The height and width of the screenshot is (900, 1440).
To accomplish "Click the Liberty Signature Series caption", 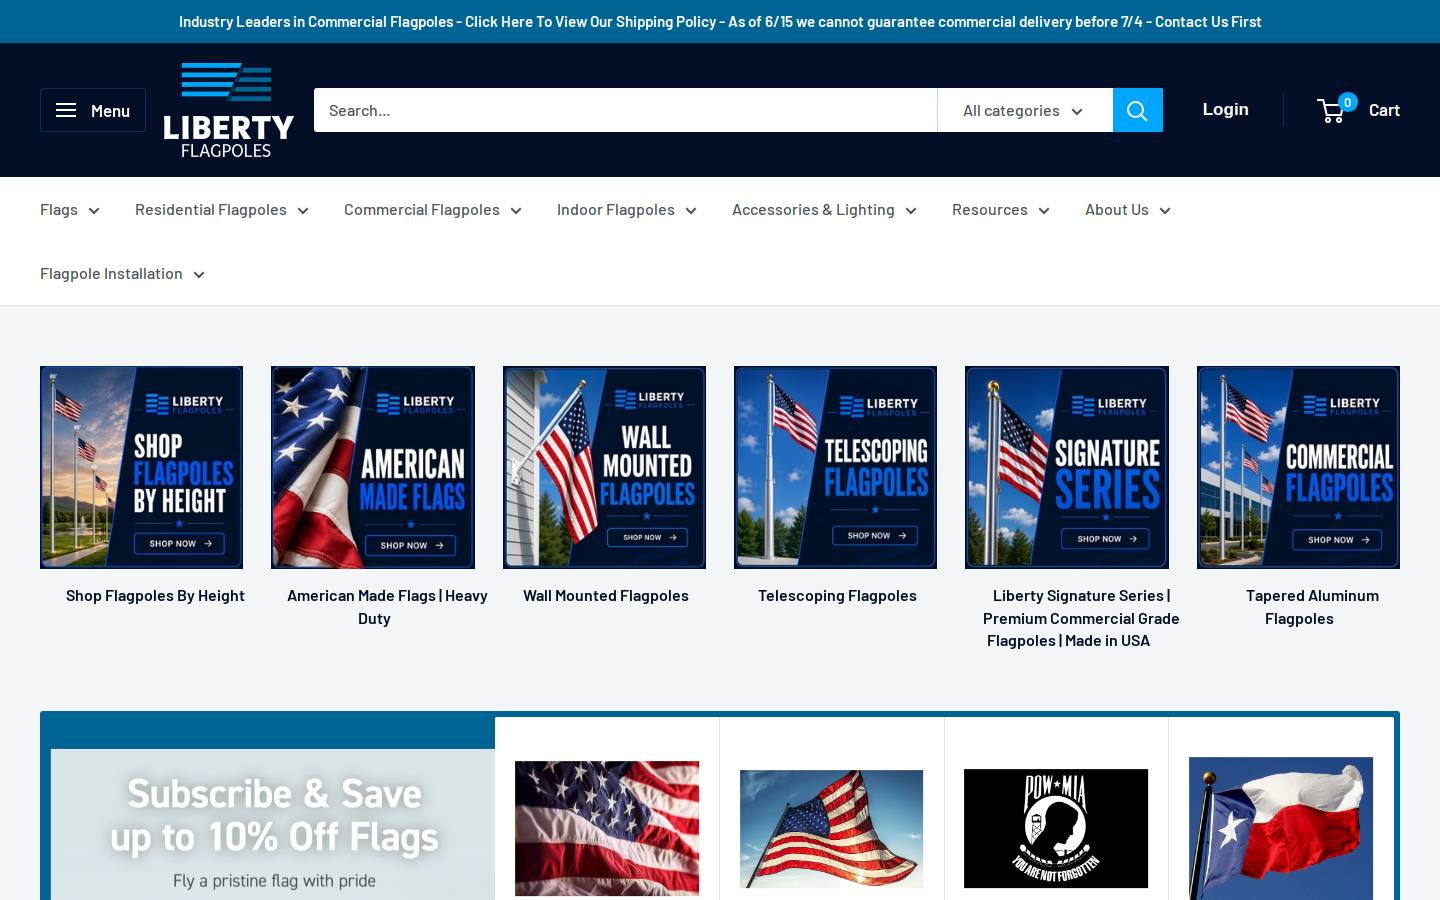I will click(1081, 618).
